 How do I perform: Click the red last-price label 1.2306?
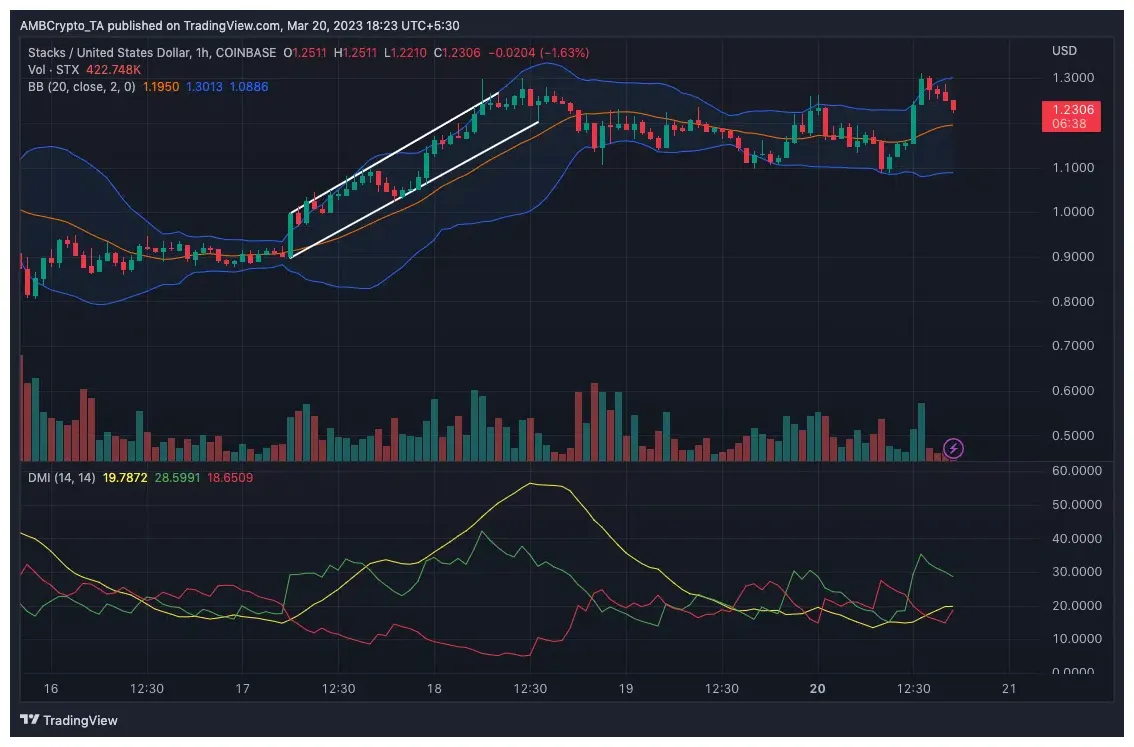click(x=1073, y=110)
